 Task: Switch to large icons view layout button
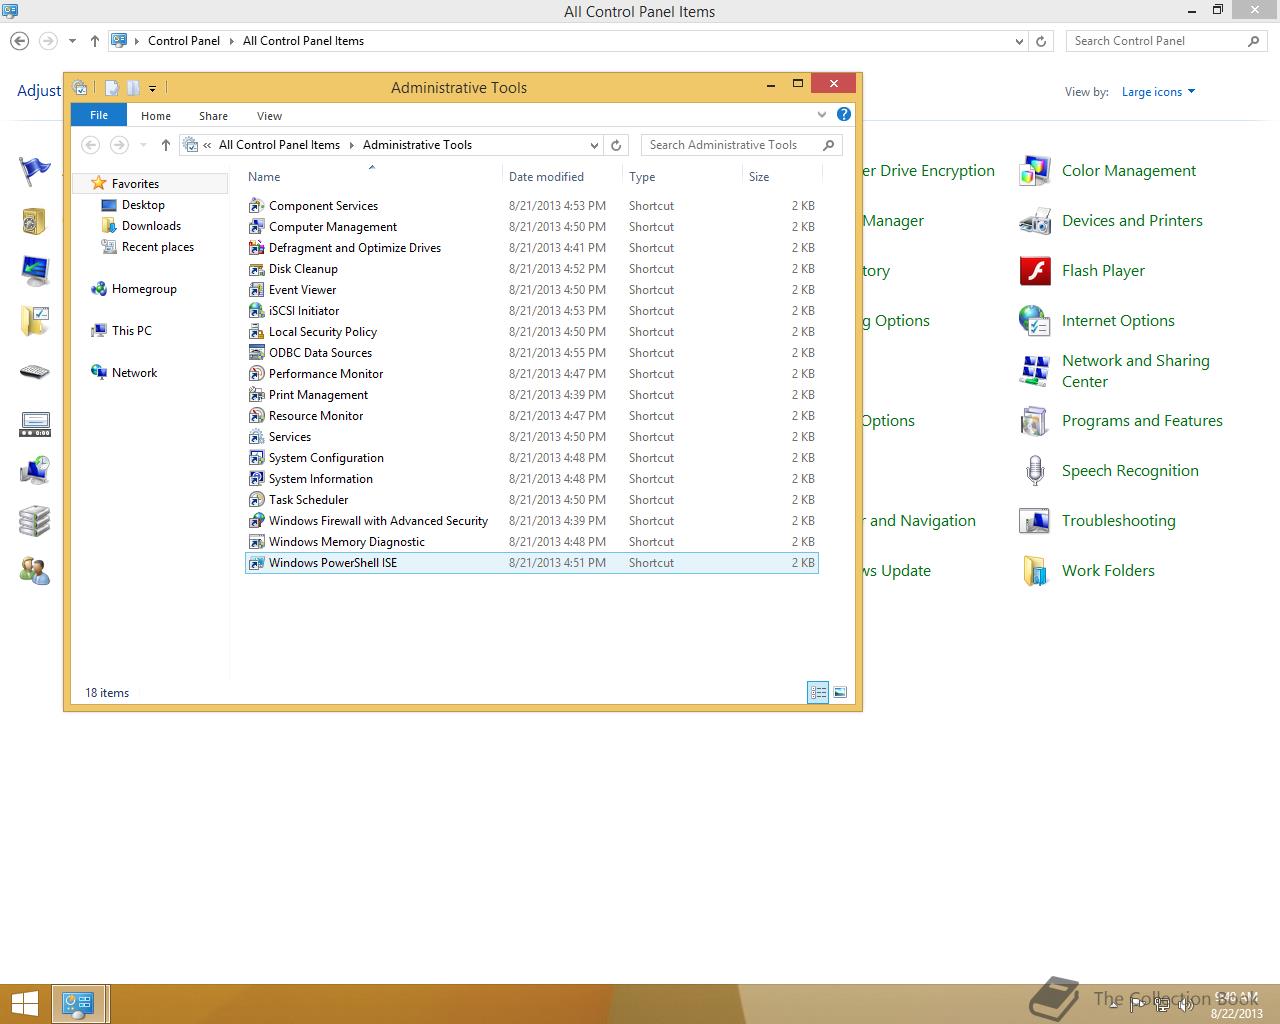(x=840, y=692)
